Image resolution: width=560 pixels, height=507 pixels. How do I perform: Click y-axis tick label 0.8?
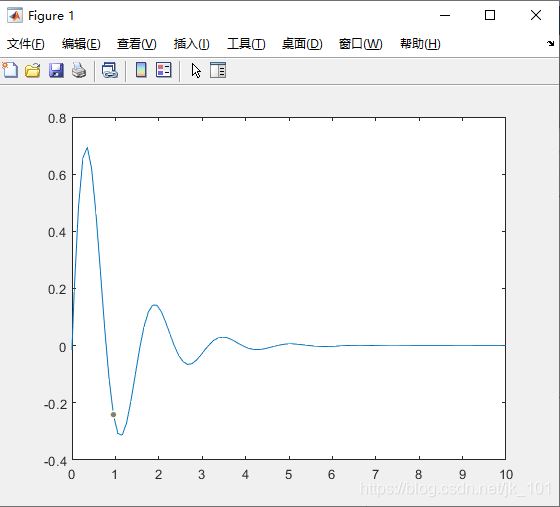point(57,119)
